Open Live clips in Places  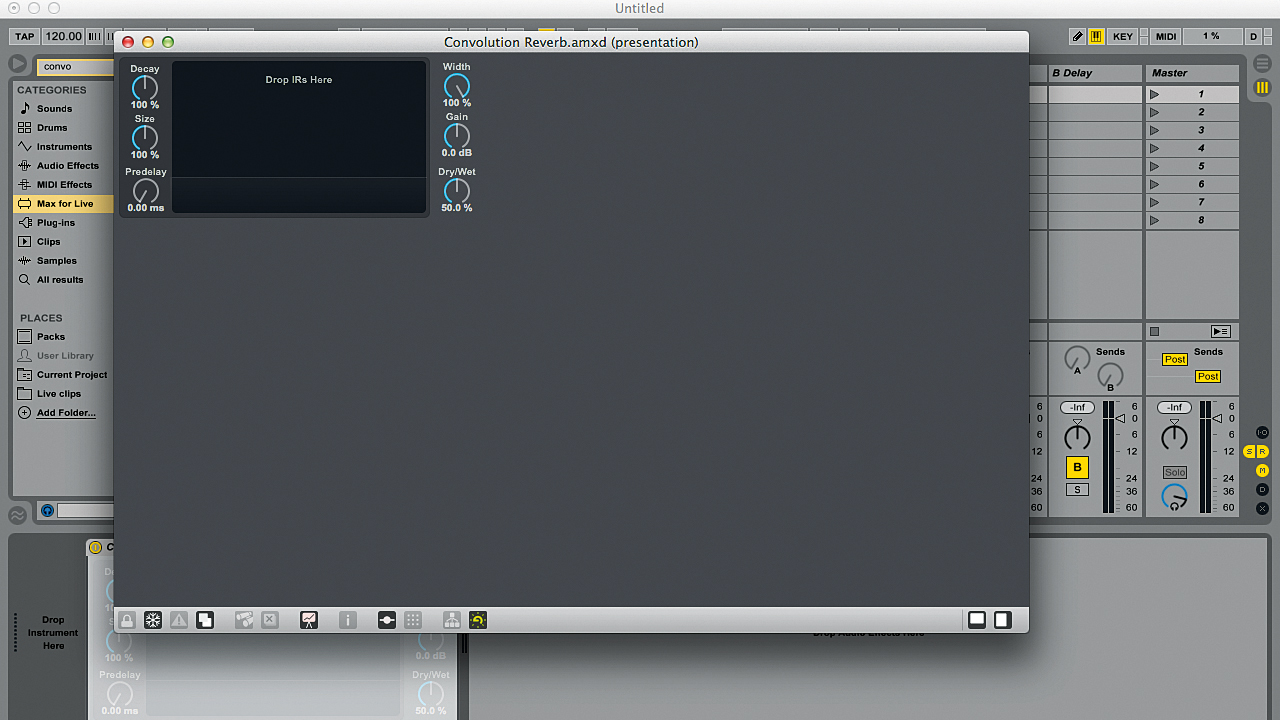point(59,393)
